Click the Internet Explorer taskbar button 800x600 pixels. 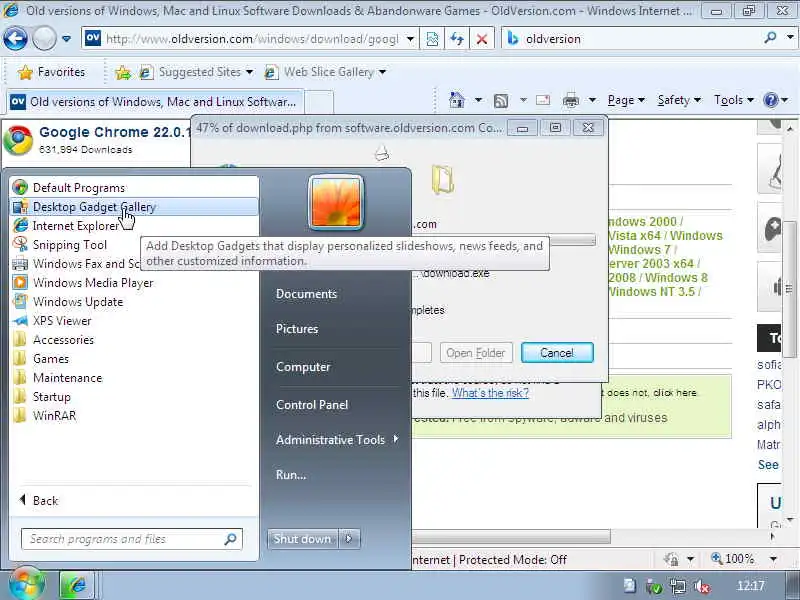77,585
